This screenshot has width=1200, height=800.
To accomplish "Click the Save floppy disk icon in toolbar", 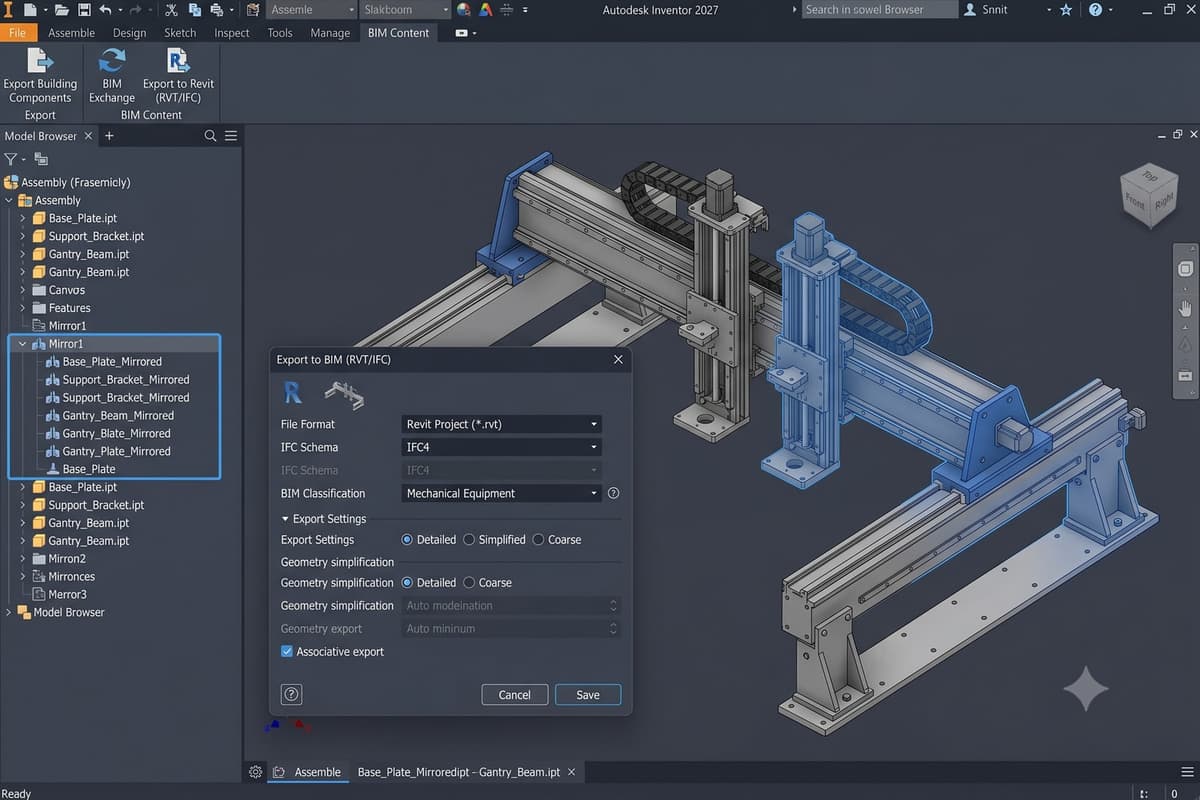I will pyautogui.click(x=84, y=10).
